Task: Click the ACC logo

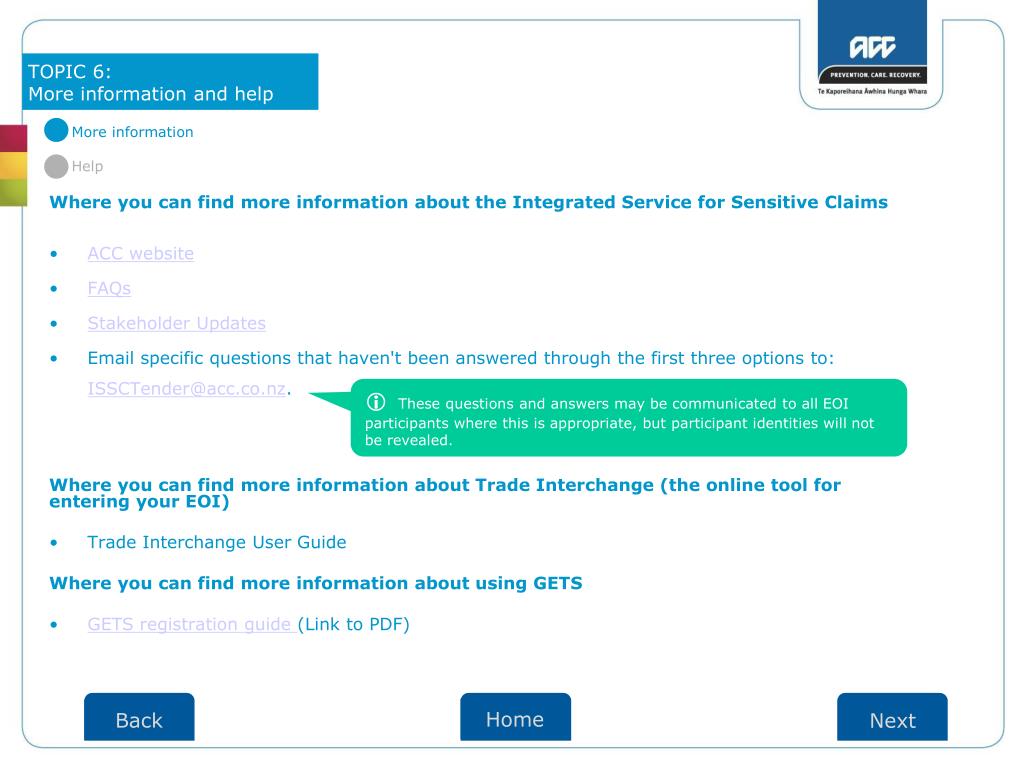Action: [x=872, y=49]
